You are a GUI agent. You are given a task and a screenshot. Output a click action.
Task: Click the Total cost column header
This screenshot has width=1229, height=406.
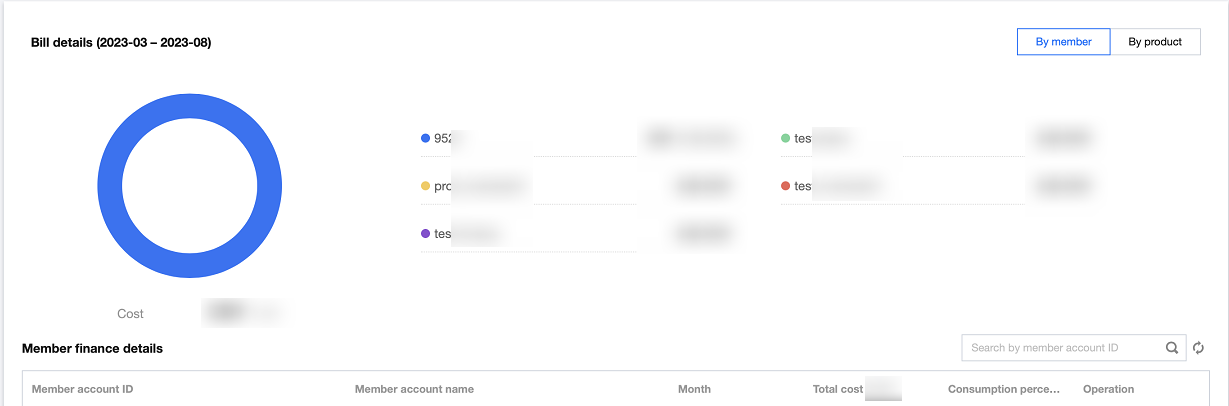pyautogui.click(x=838, y=389)
